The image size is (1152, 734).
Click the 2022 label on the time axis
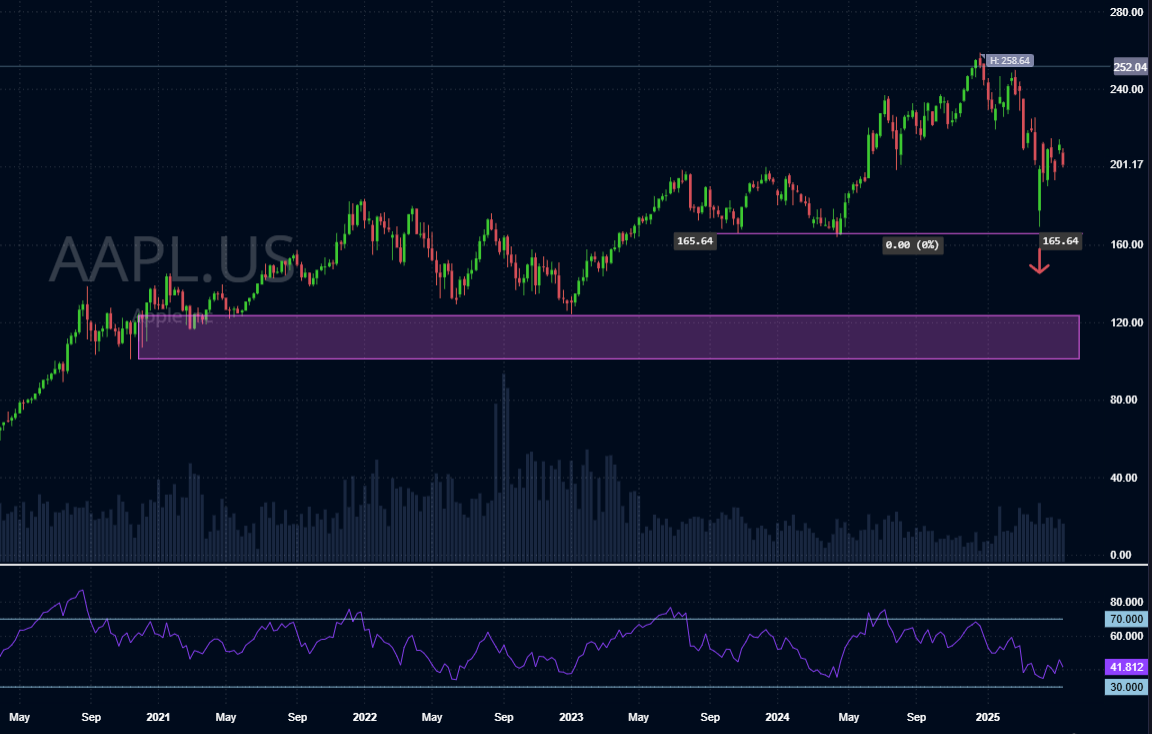[x=364, y=717]
